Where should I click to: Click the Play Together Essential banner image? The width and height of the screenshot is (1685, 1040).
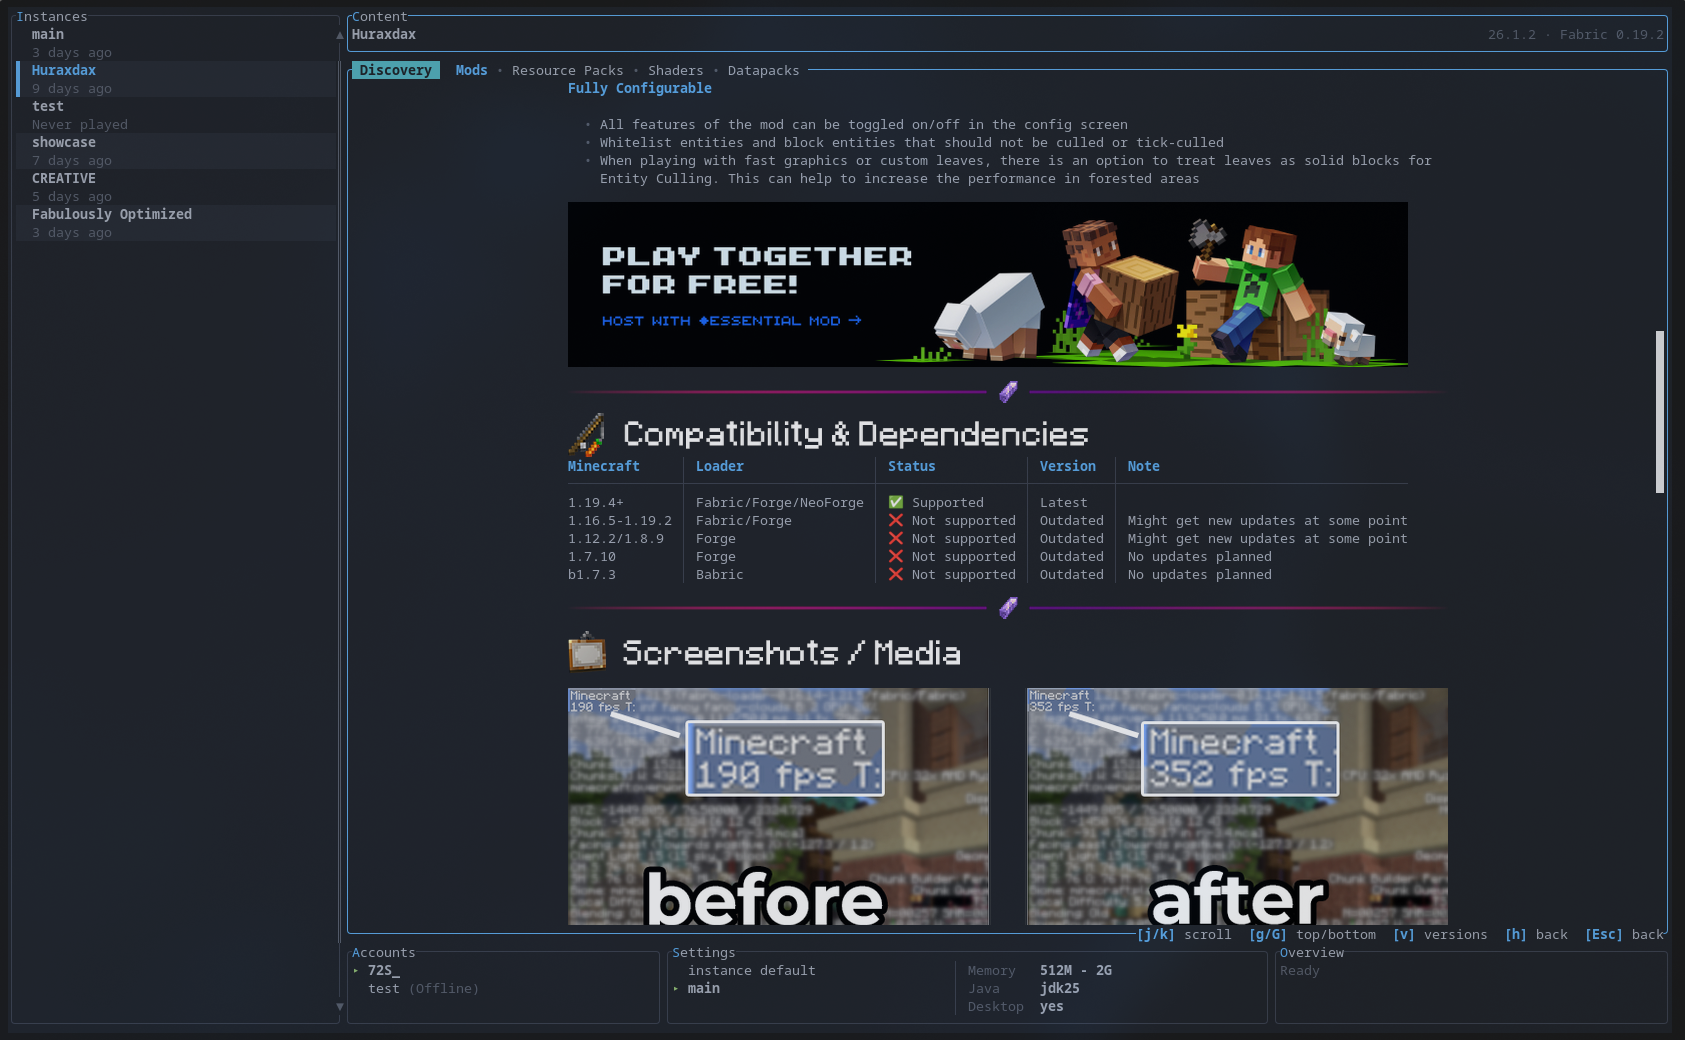(x=988, y=284)
